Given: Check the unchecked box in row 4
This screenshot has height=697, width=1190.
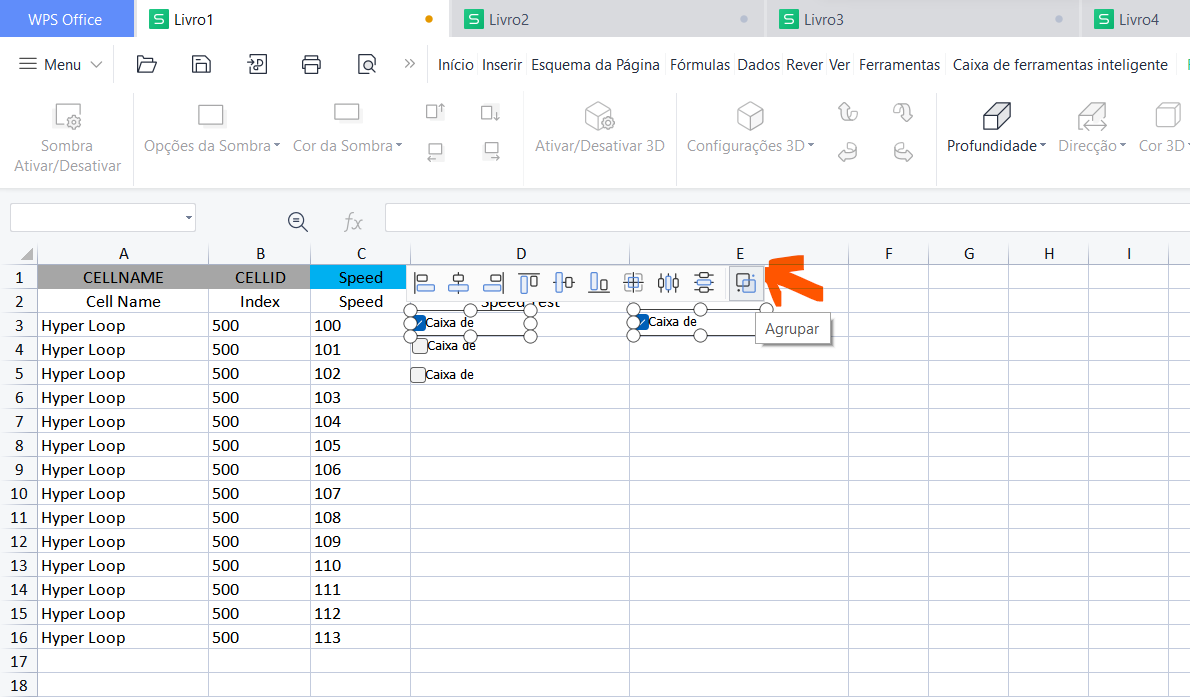Looking at the screenshot, I should [x=420, y=346].
